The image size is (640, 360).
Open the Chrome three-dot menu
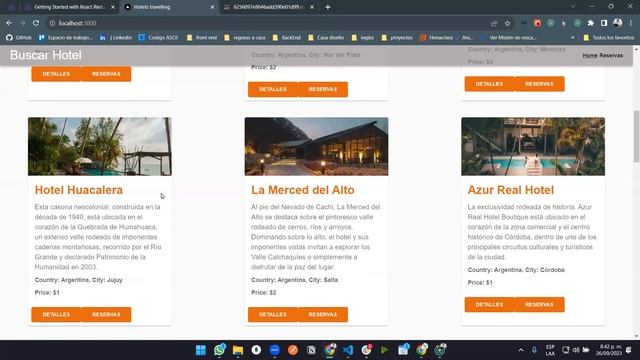(631, 23)
